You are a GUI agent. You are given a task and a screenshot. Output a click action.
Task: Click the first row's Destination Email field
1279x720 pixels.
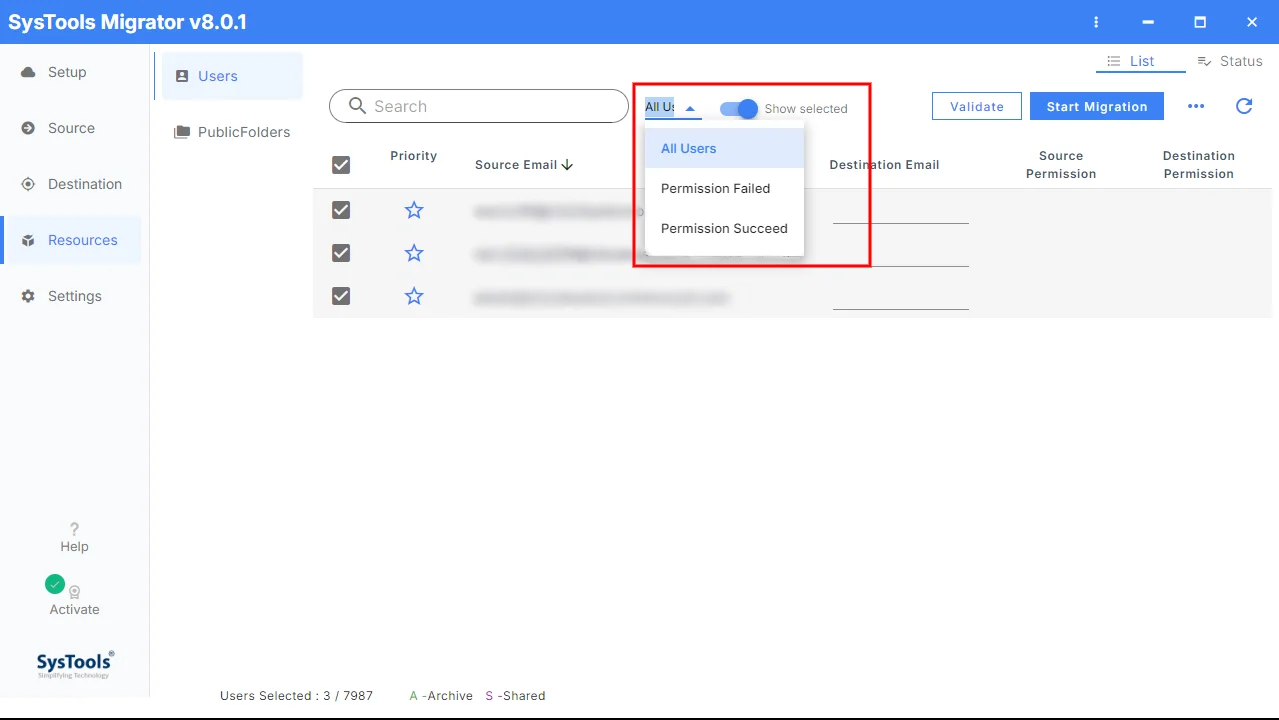[x=900, y=211]
